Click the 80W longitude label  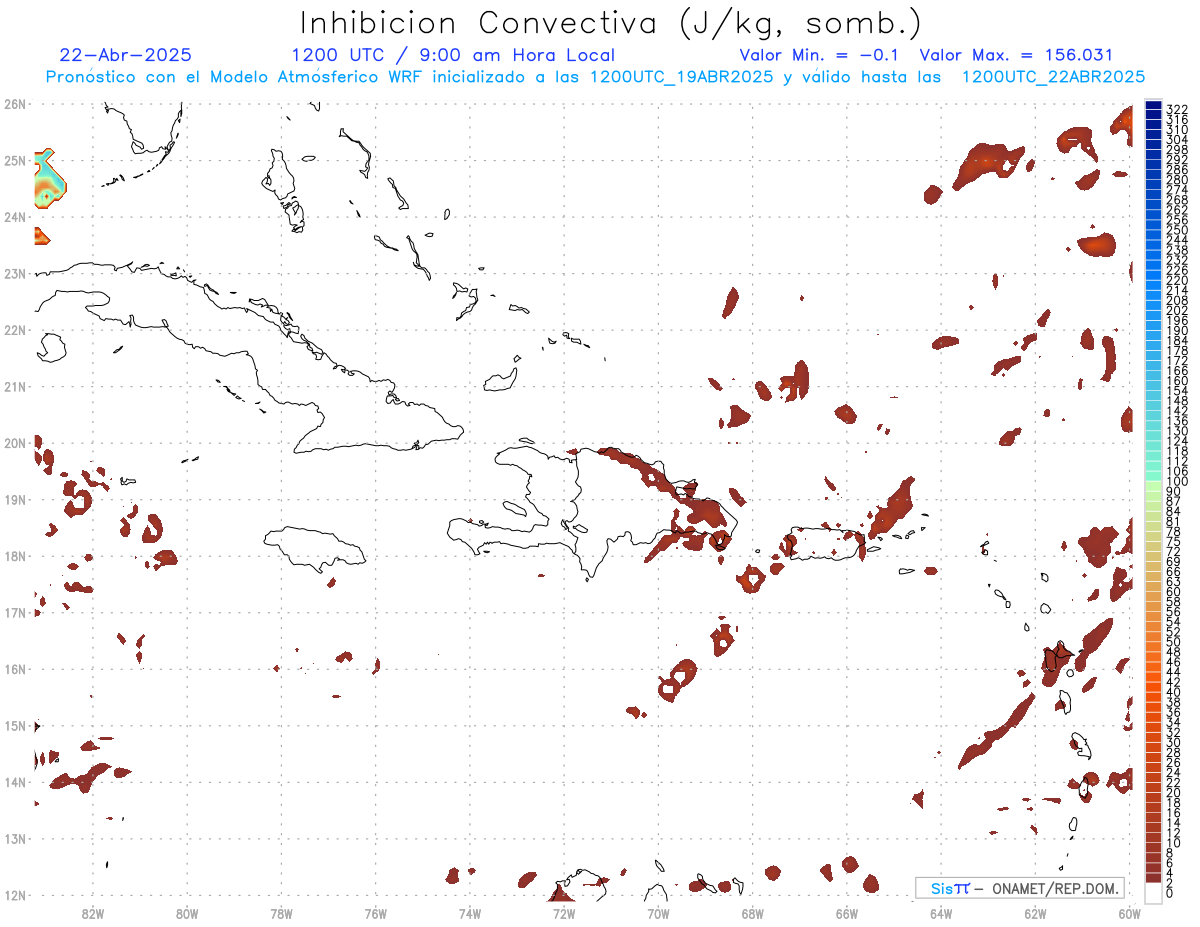187,913
